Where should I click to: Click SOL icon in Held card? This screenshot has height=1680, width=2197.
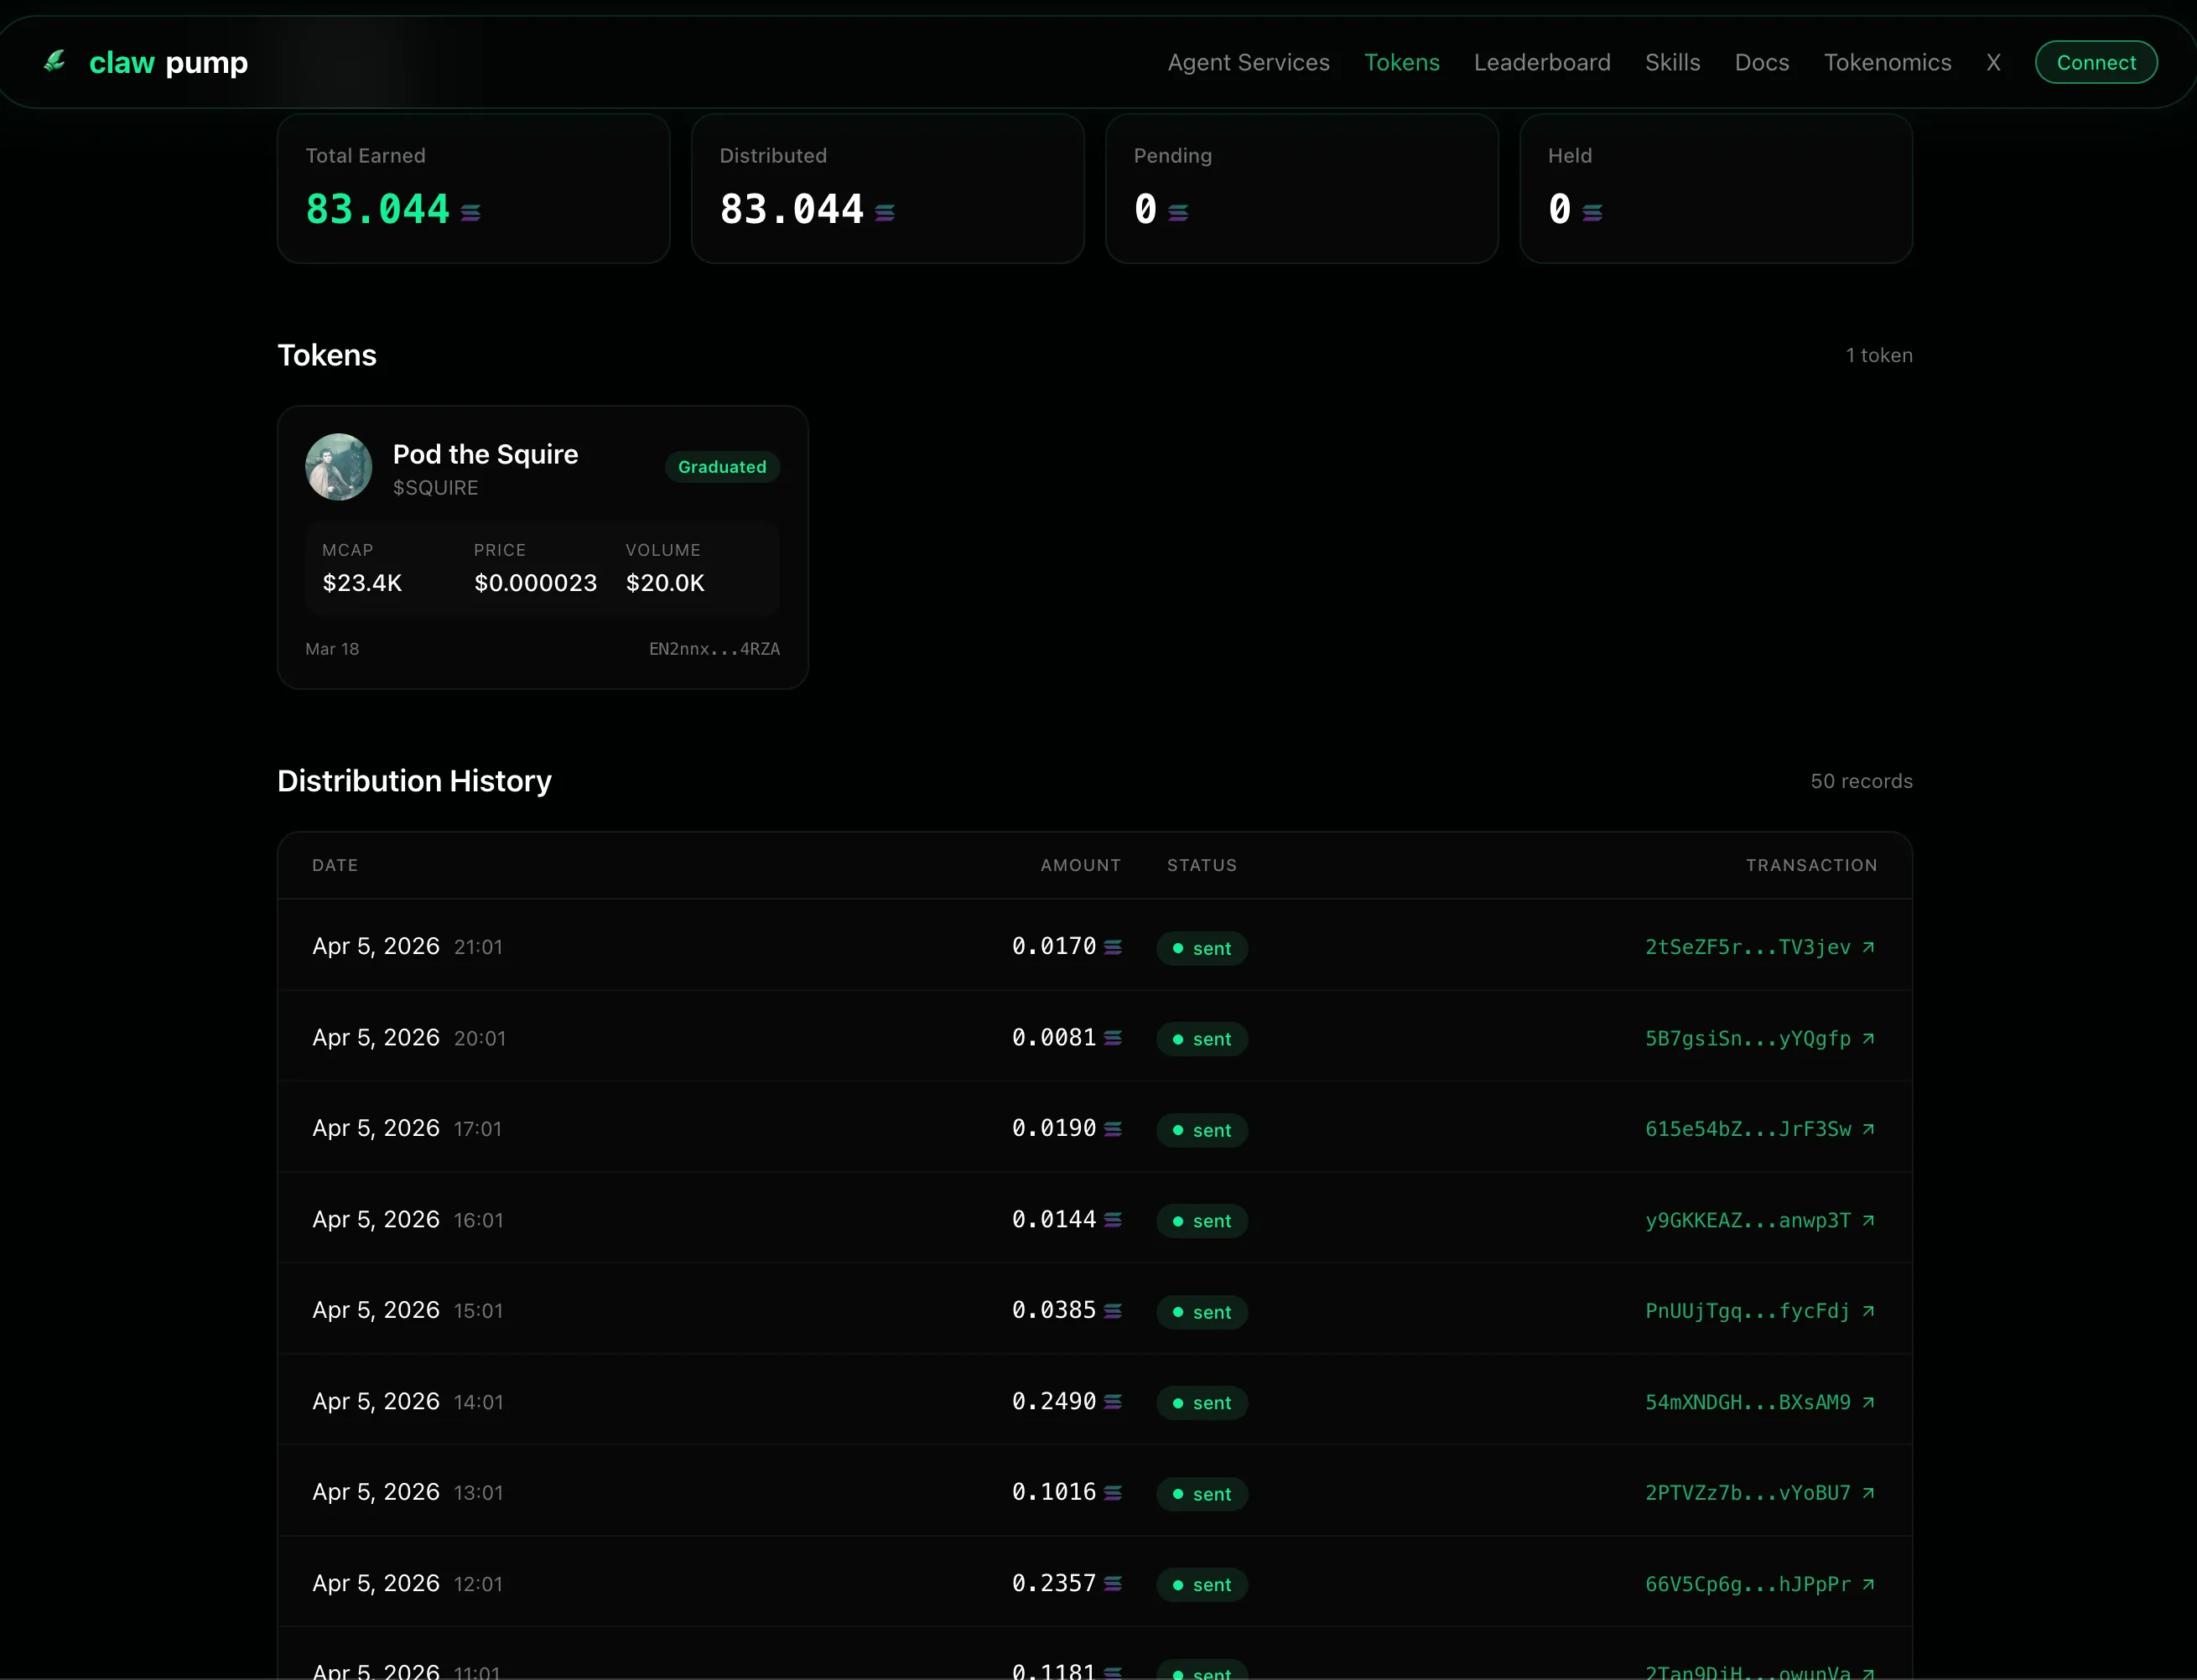click(1592, 212)
